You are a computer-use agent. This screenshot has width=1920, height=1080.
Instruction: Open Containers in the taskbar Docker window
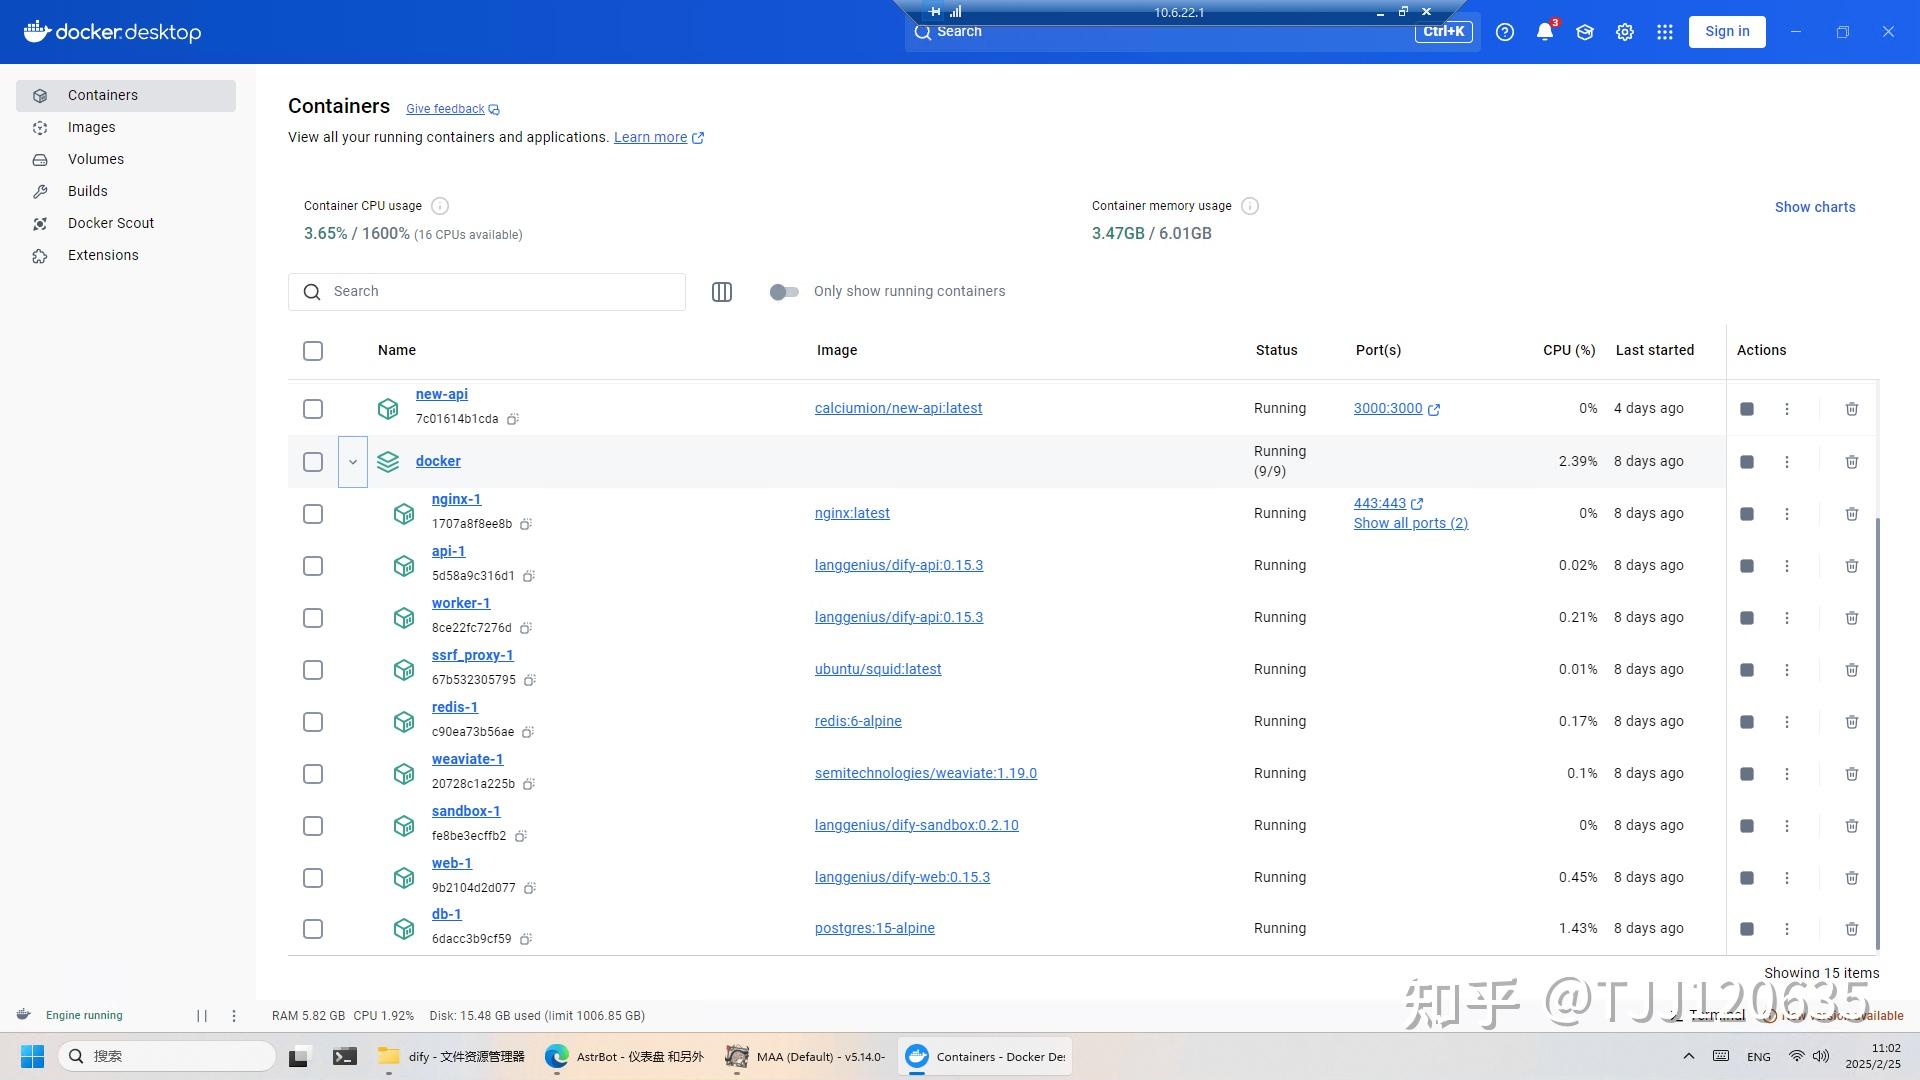[984, 1056]
